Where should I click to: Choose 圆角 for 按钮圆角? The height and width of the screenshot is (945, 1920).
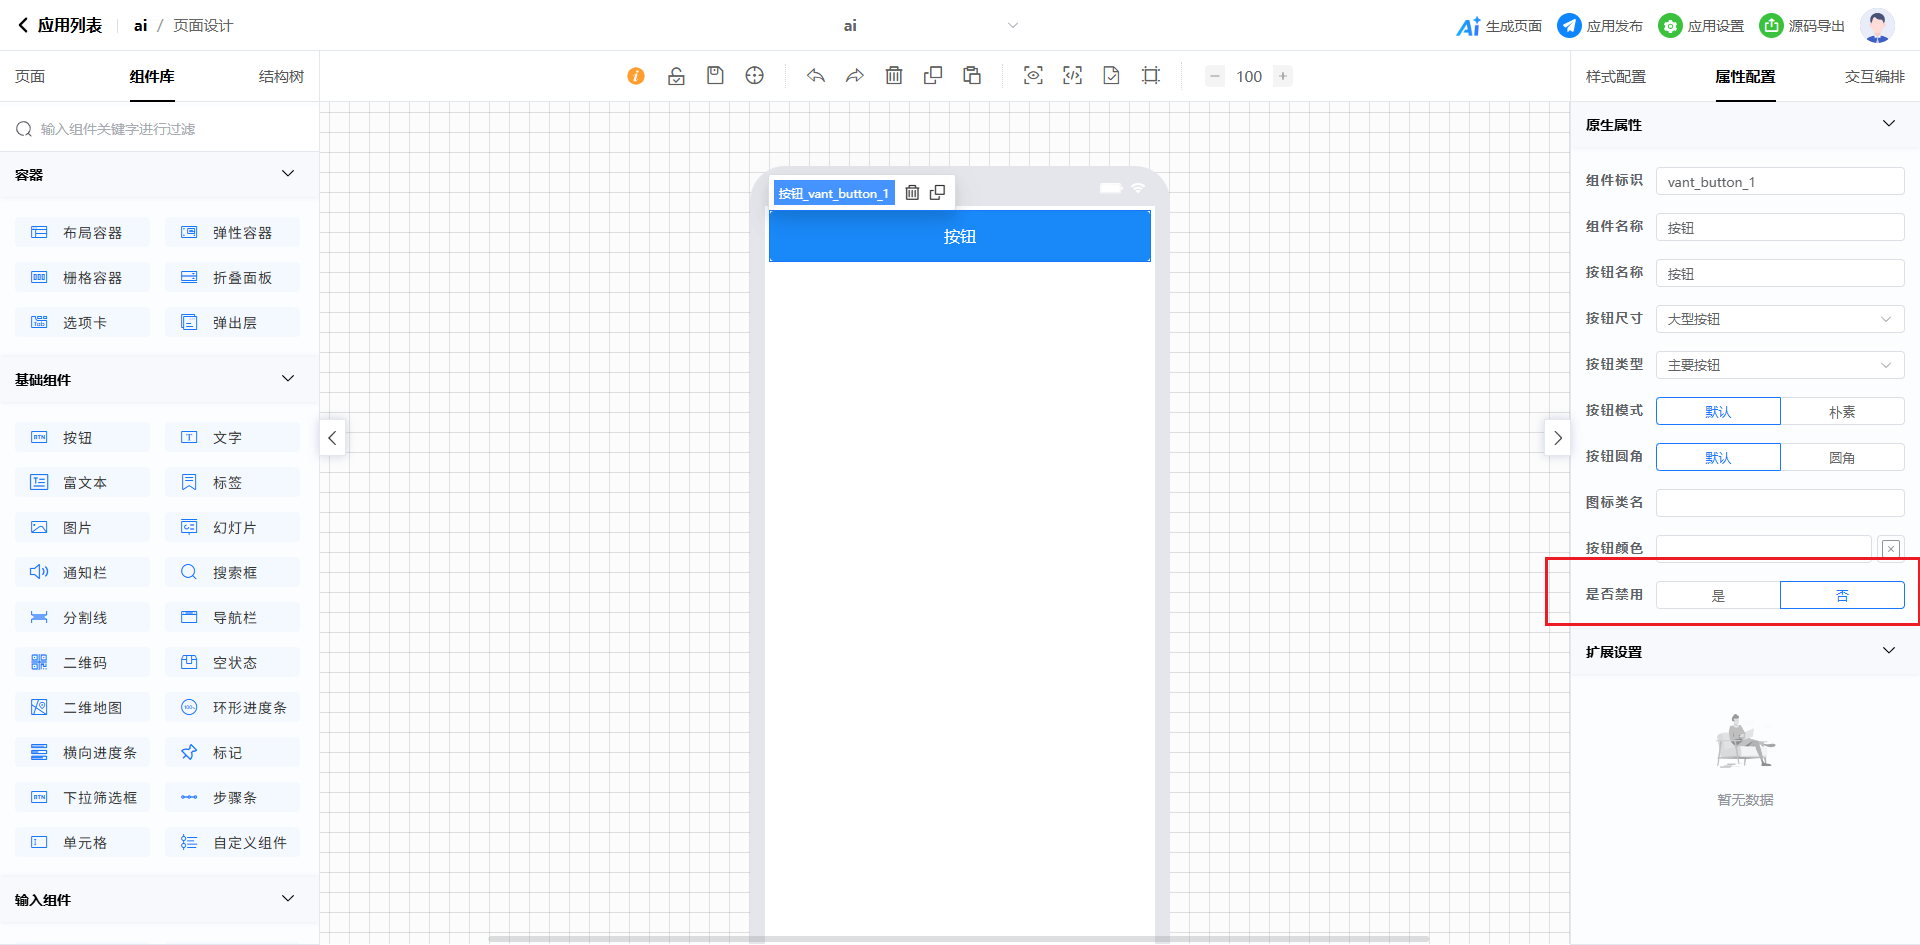click(1842, 457)
